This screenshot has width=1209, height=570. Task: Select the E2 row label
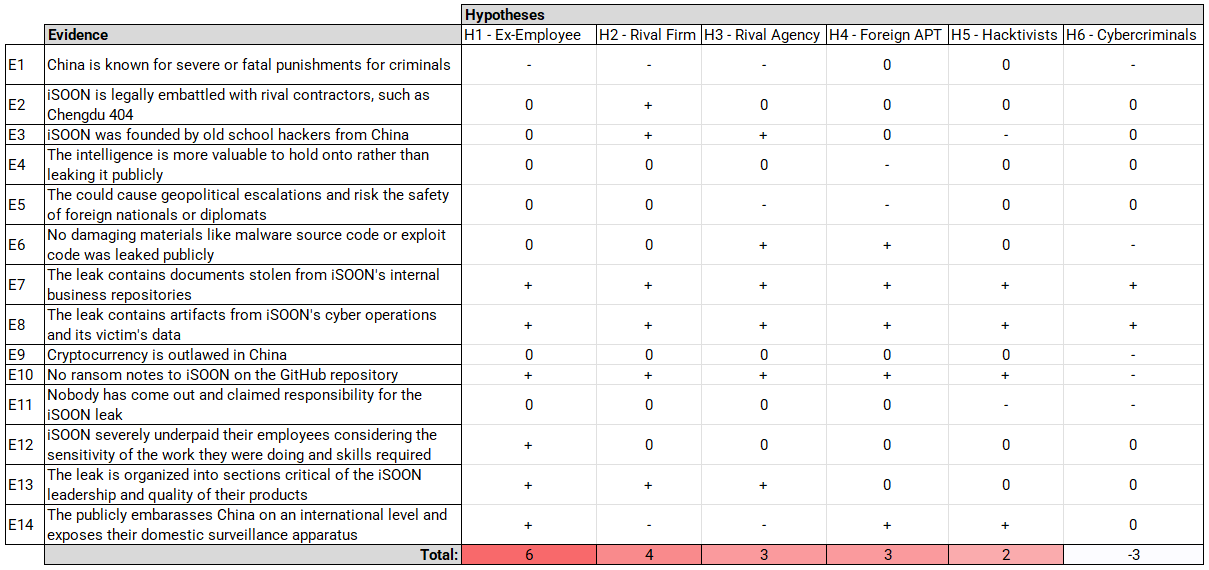pos(25,105)
